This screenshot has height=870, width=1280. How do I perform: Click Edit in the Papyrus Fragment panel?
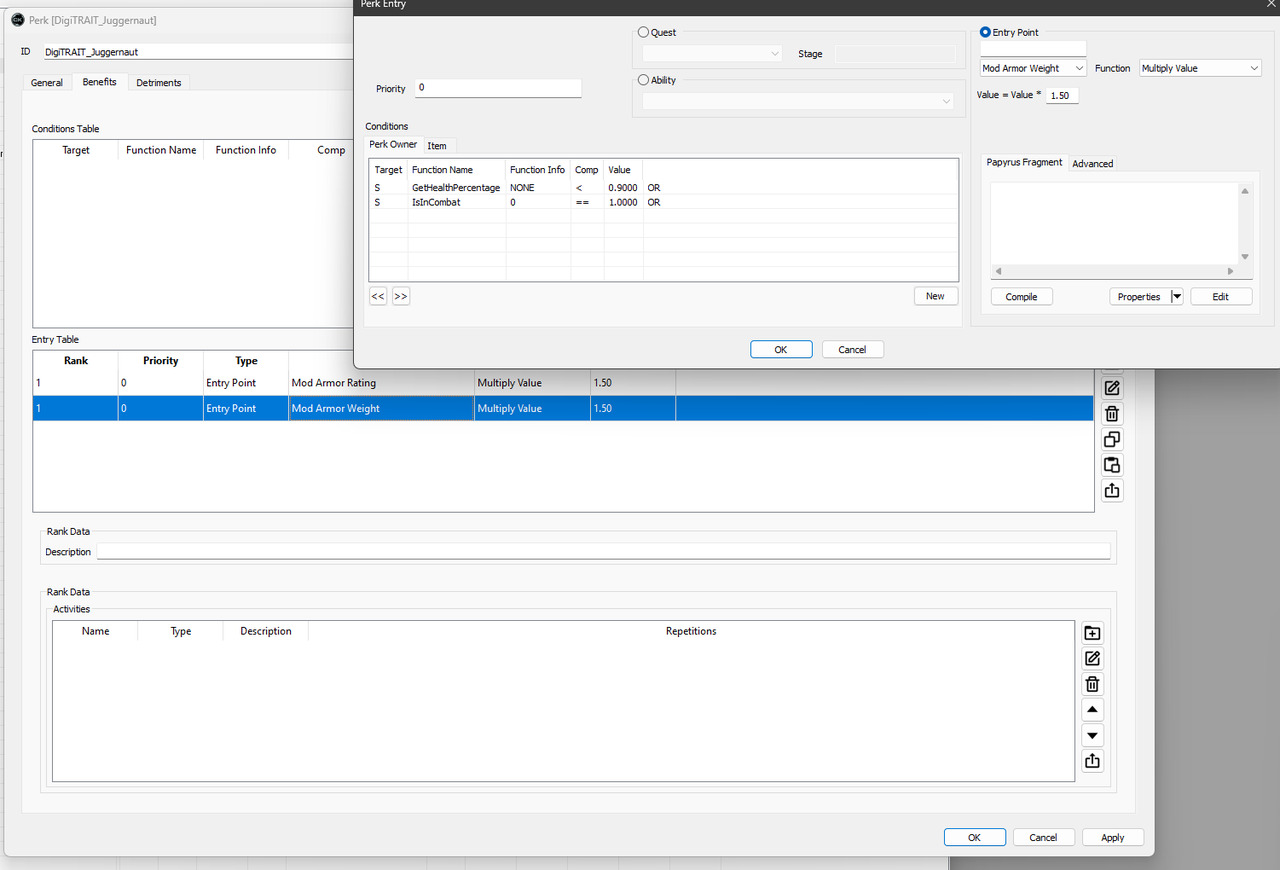1221,297
